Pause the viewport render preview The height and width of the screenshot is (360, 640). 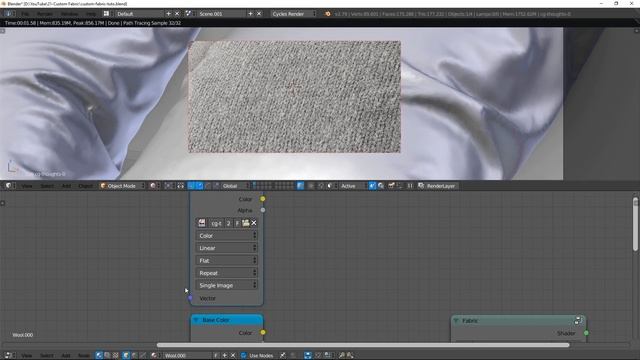[410, 186]
